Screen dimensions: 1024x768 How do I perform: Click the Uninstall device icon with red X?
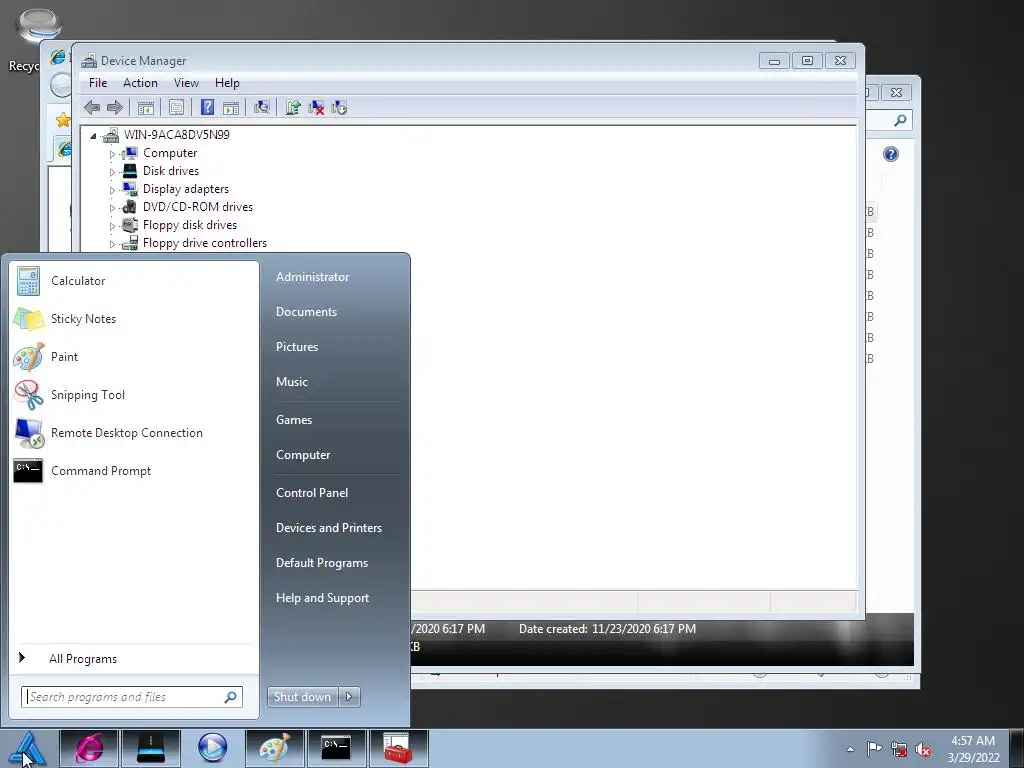click(x=316, y=108)
